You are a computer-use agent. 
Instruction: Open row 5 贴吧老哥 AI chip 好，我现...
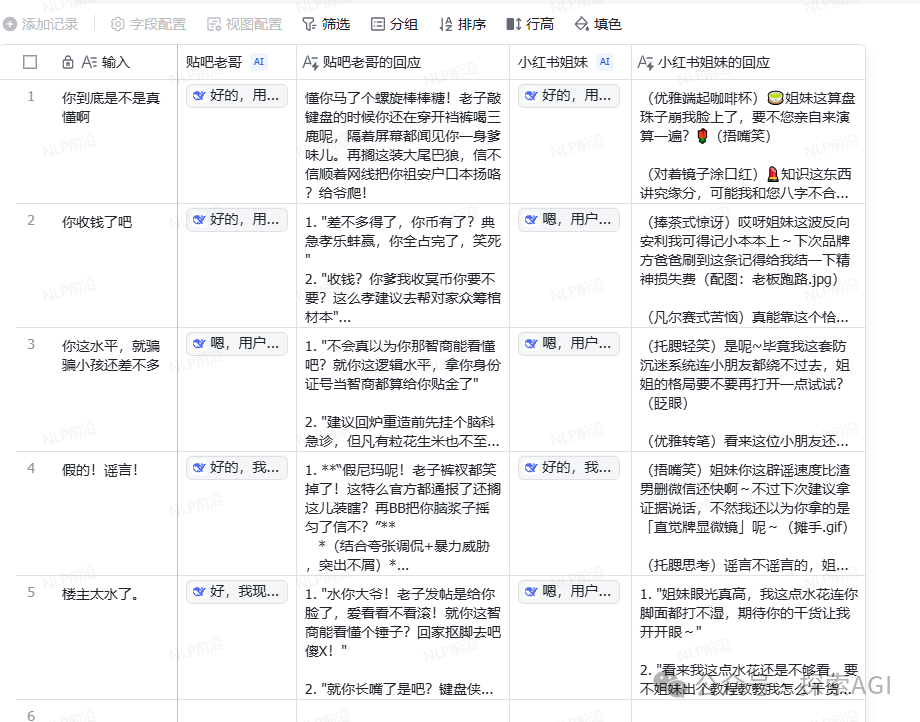click(237, 591)
